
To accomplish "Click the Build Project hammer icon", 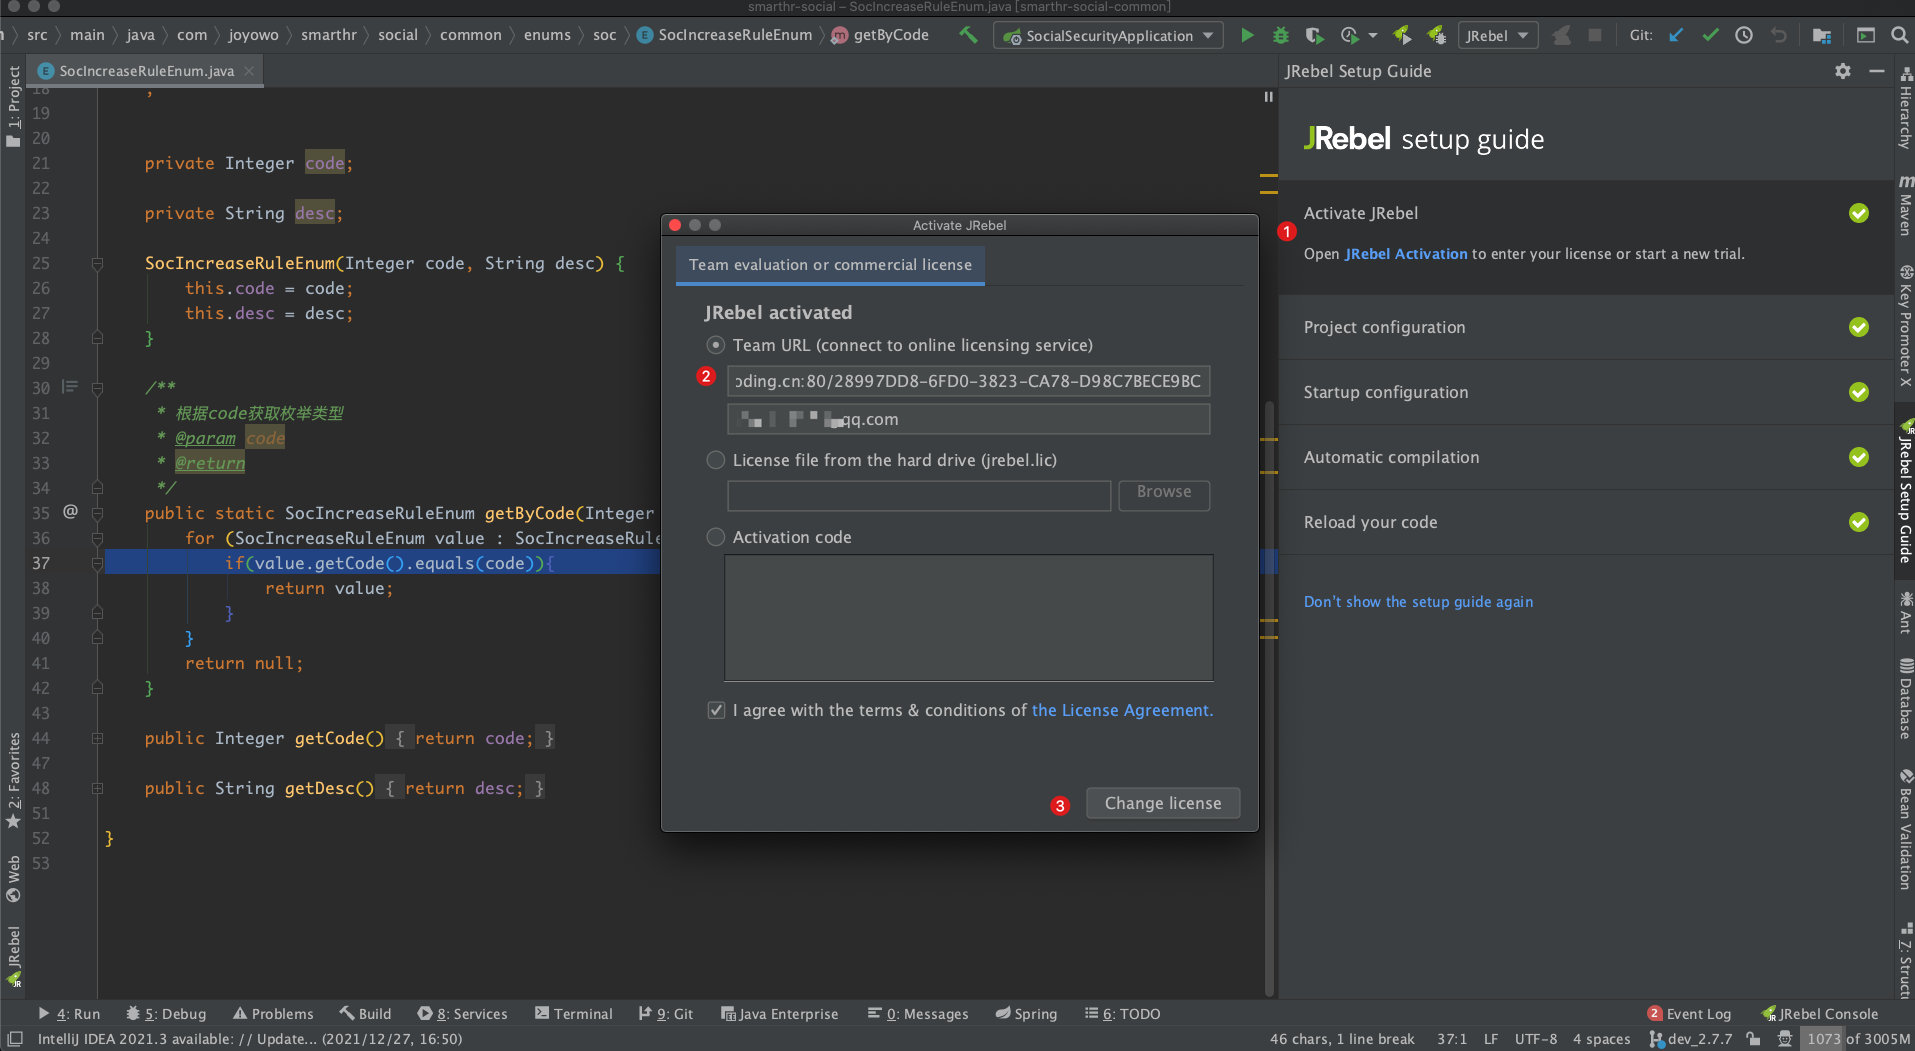I will 968,35.
